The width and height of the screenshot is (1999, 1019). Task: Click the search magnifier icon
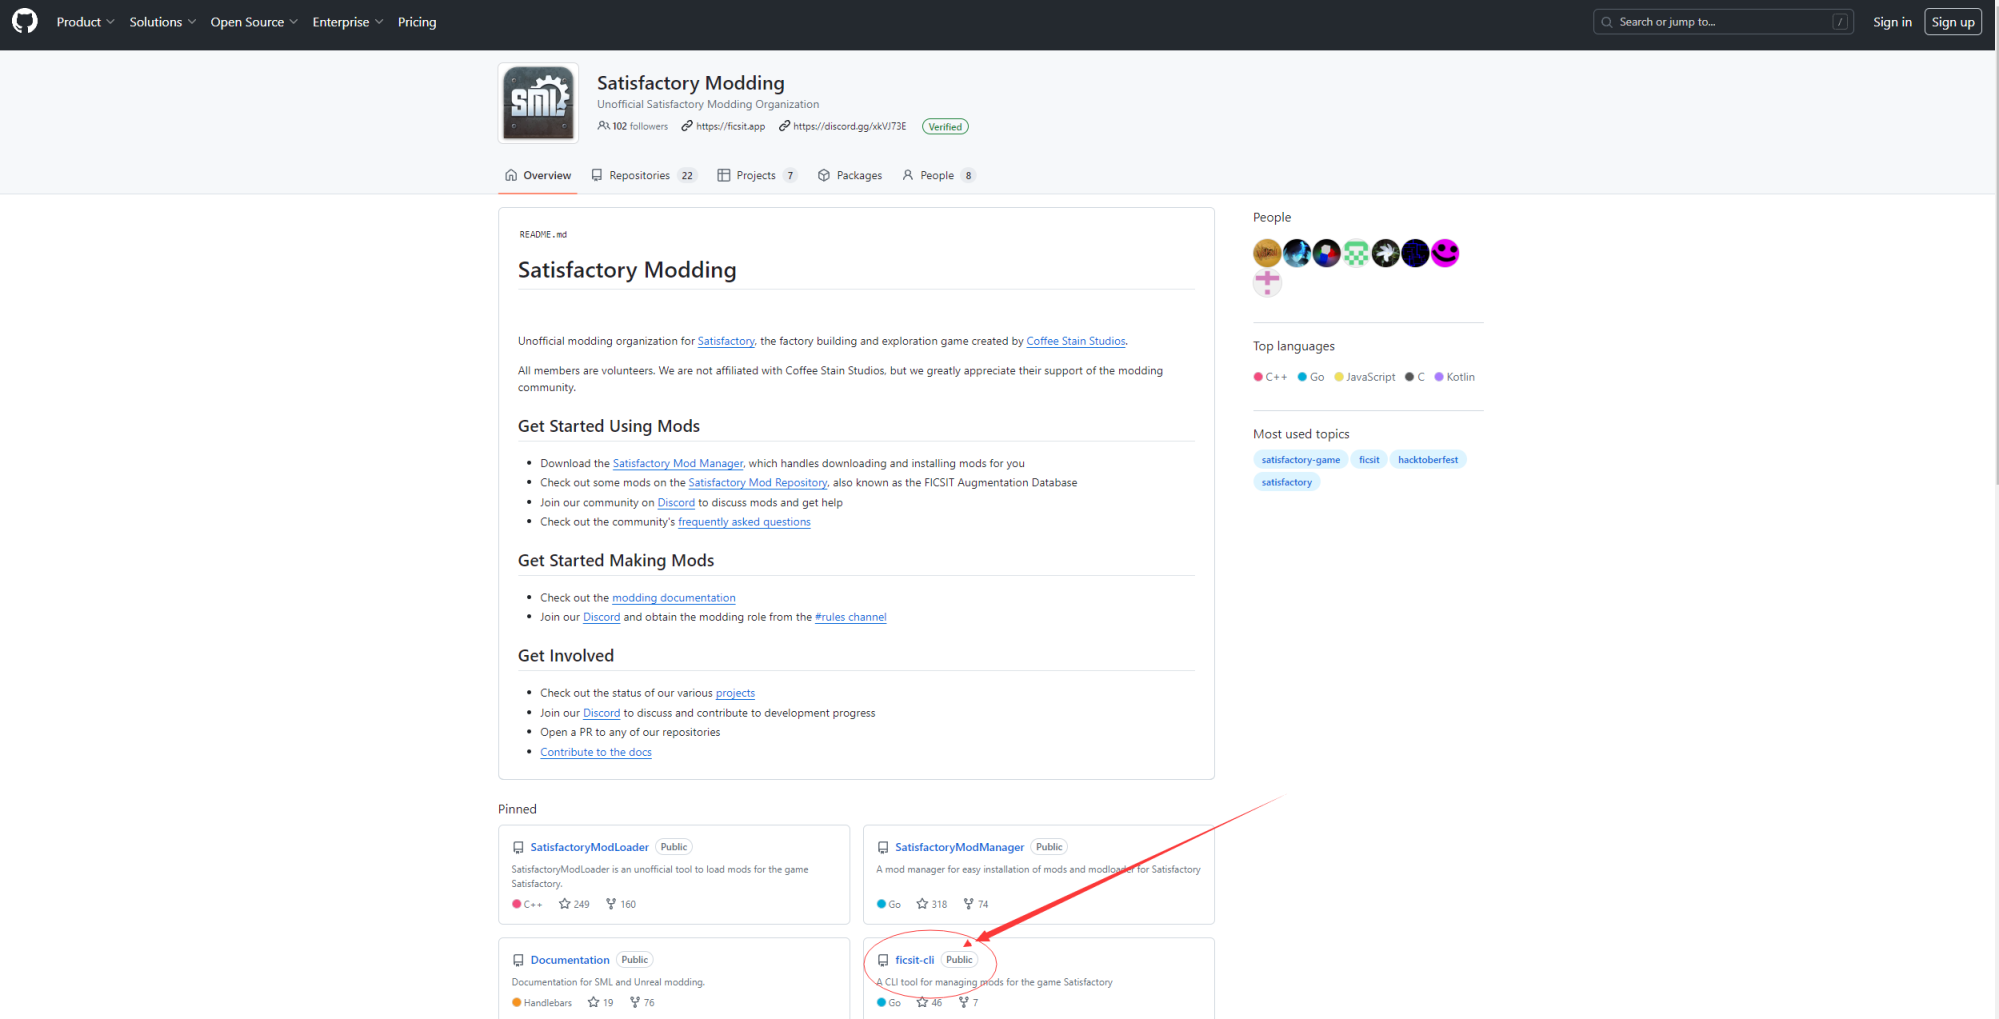(1607, 22)
